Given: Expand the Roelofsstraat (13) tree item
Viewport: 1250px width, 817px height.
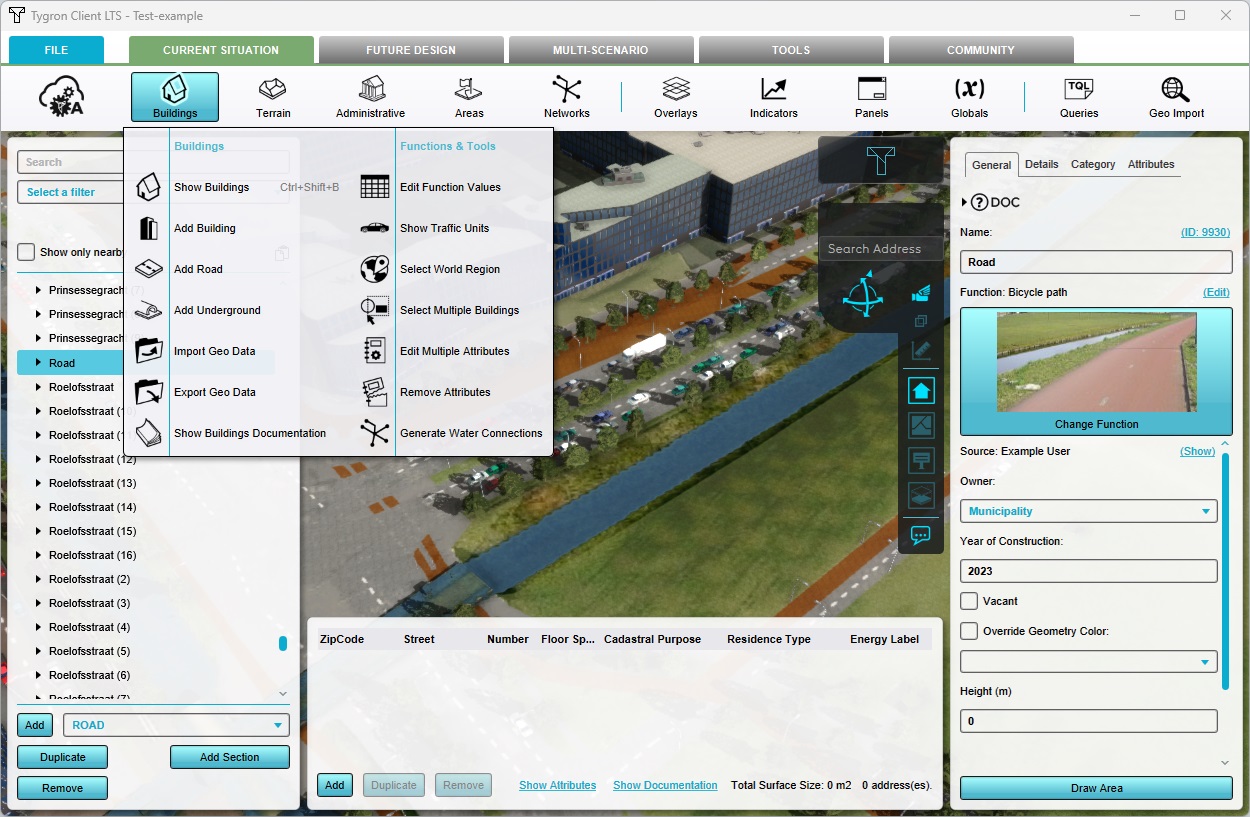Looking at the screenshot, I should [x=38, y=483].
